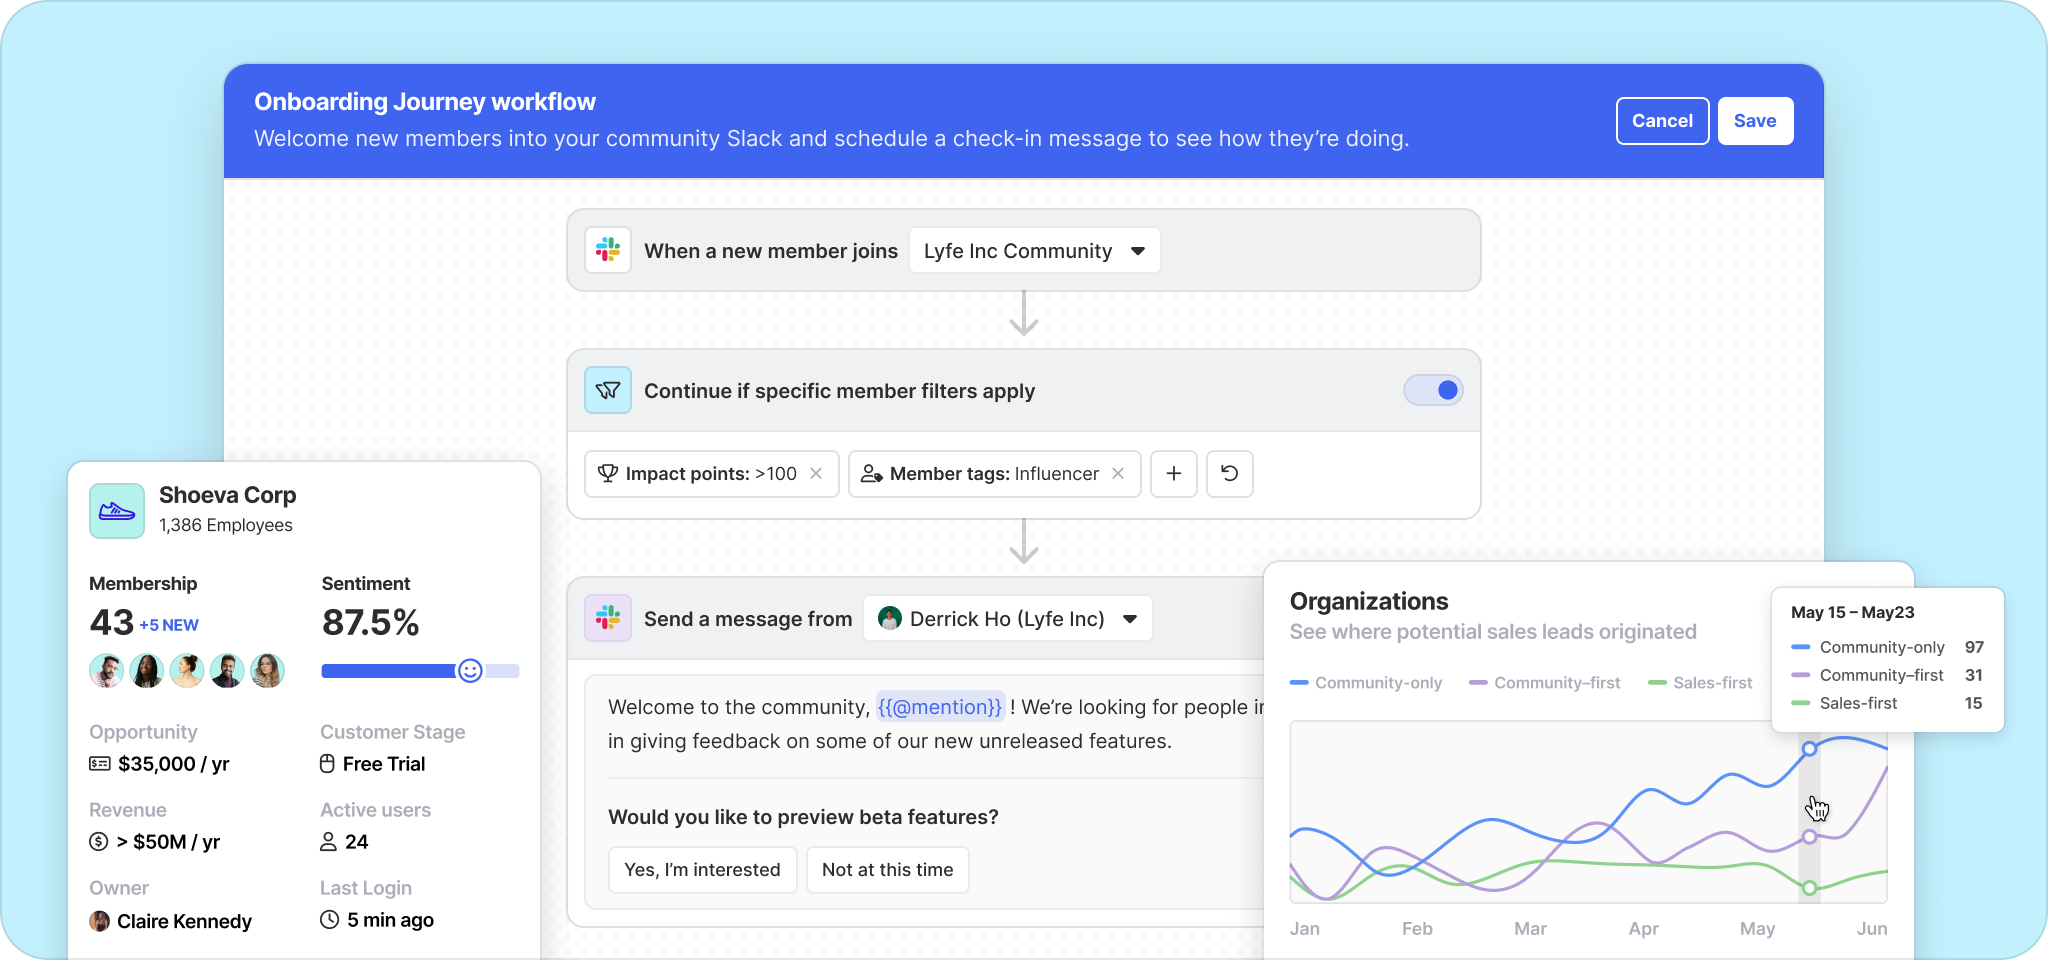The image size is (2048, 960).
Task: Open the Lyfe Inc Community dropdown
Action: pyautogui.click(x=1035, y=250)
